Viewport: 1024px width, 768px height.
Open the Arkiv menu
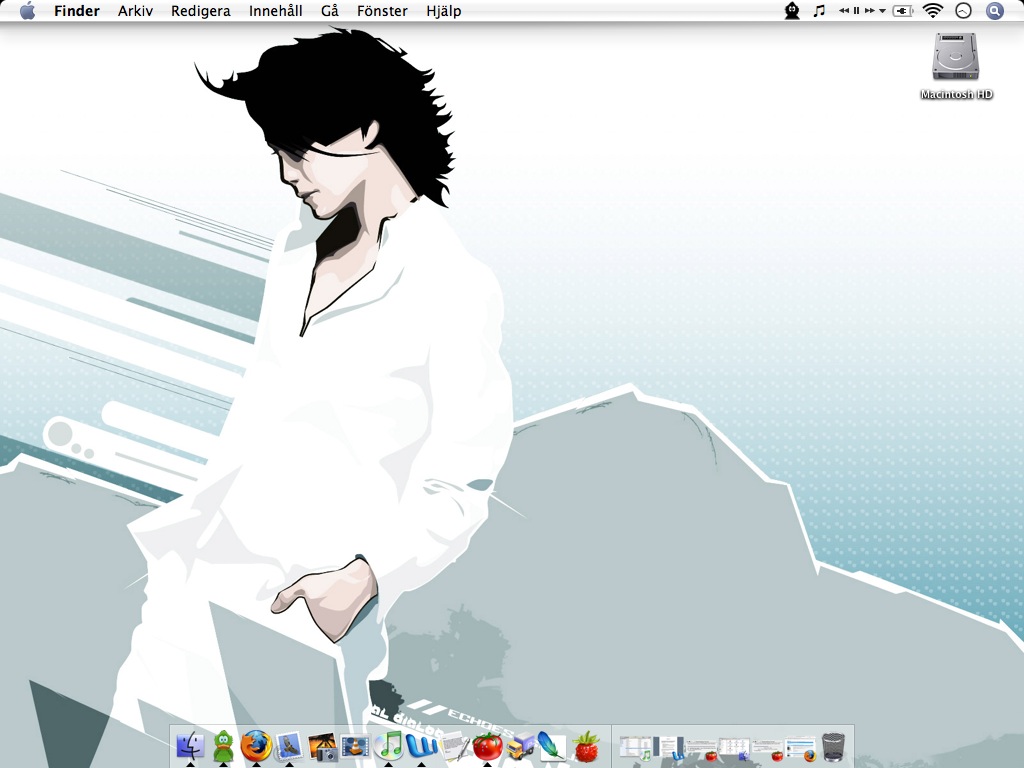coord(135,11)
